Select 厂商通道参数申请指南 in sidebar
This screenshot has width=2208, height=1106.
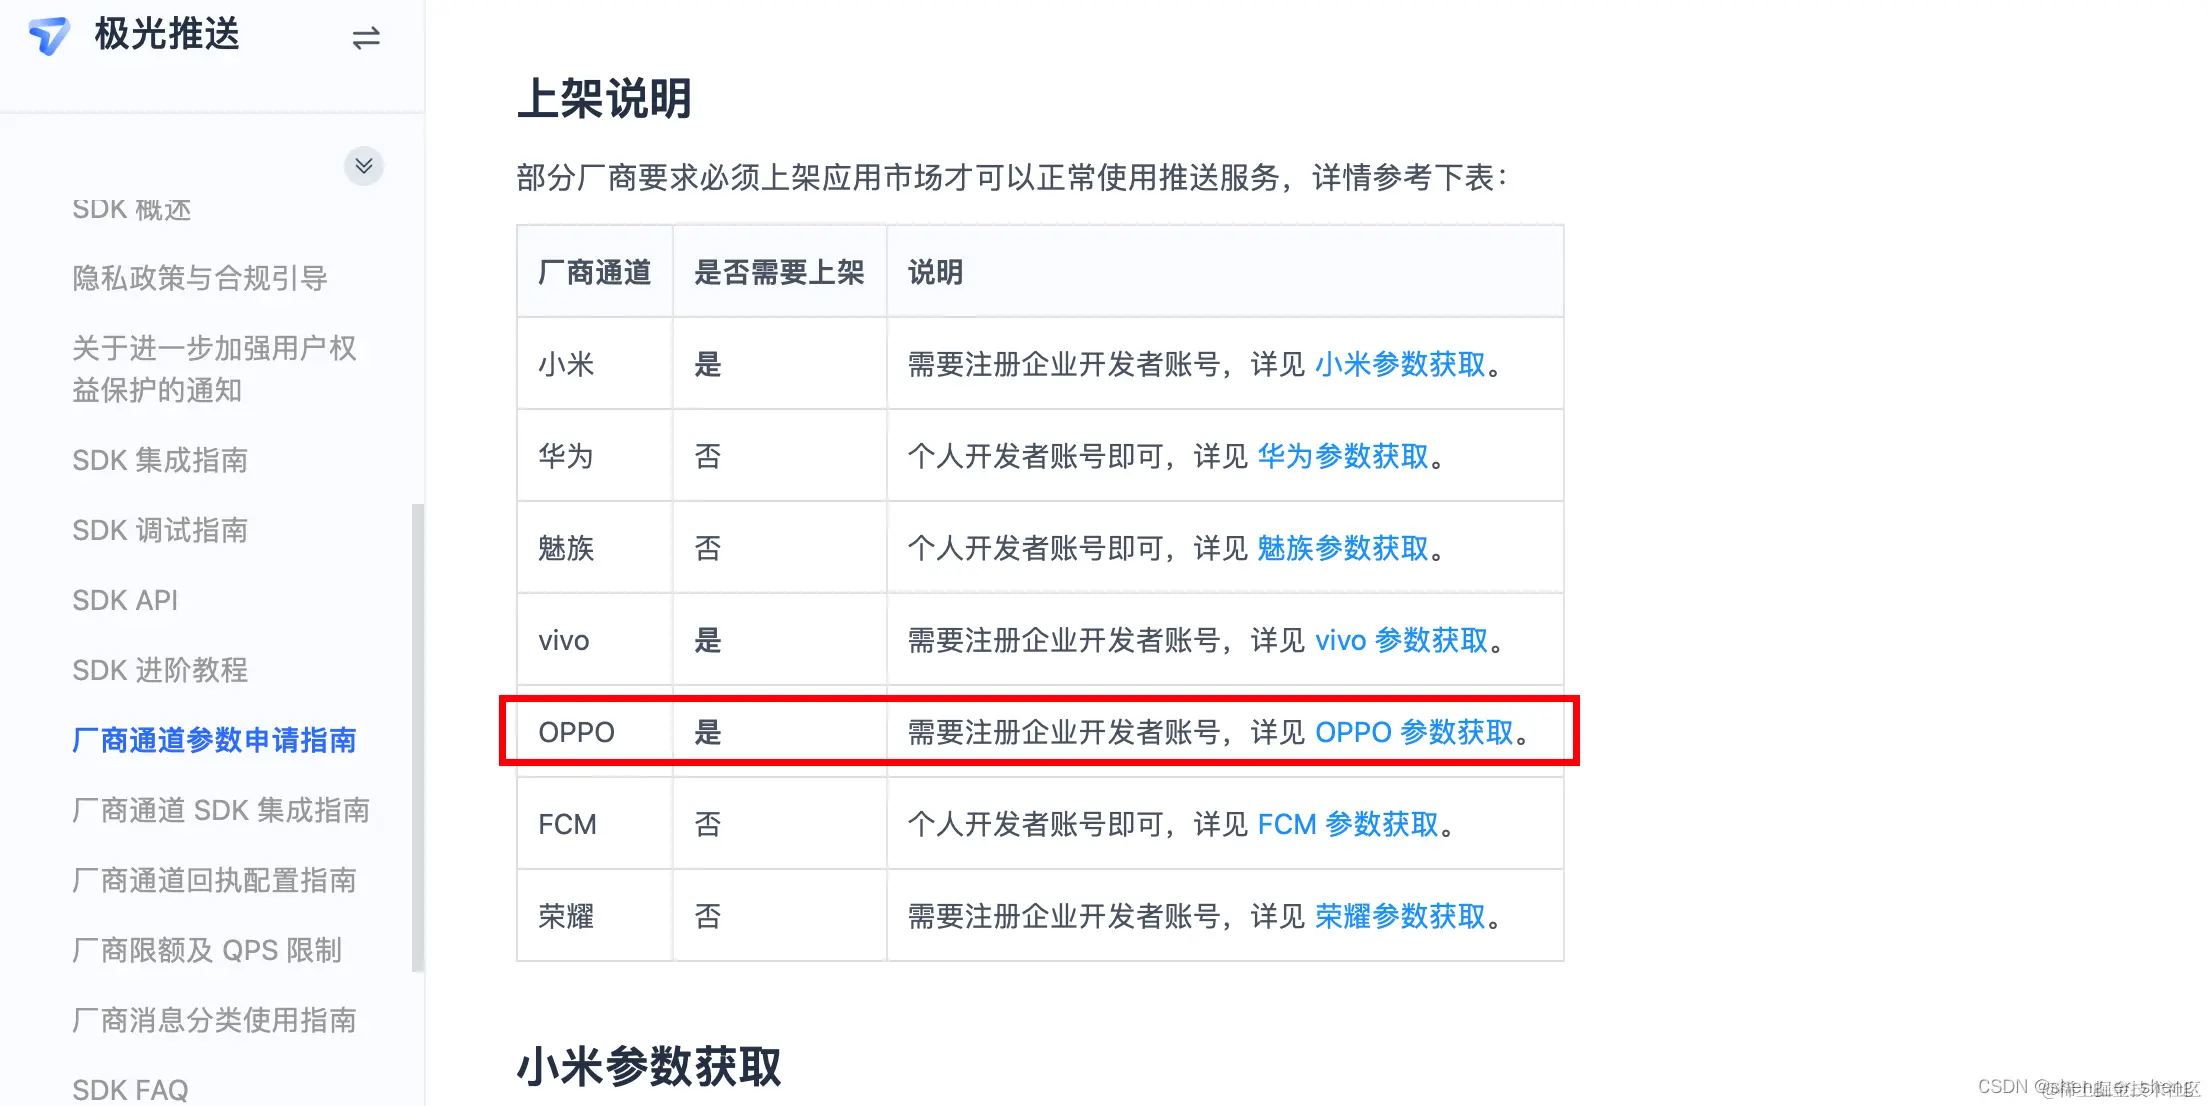click(x=214, y=740)
